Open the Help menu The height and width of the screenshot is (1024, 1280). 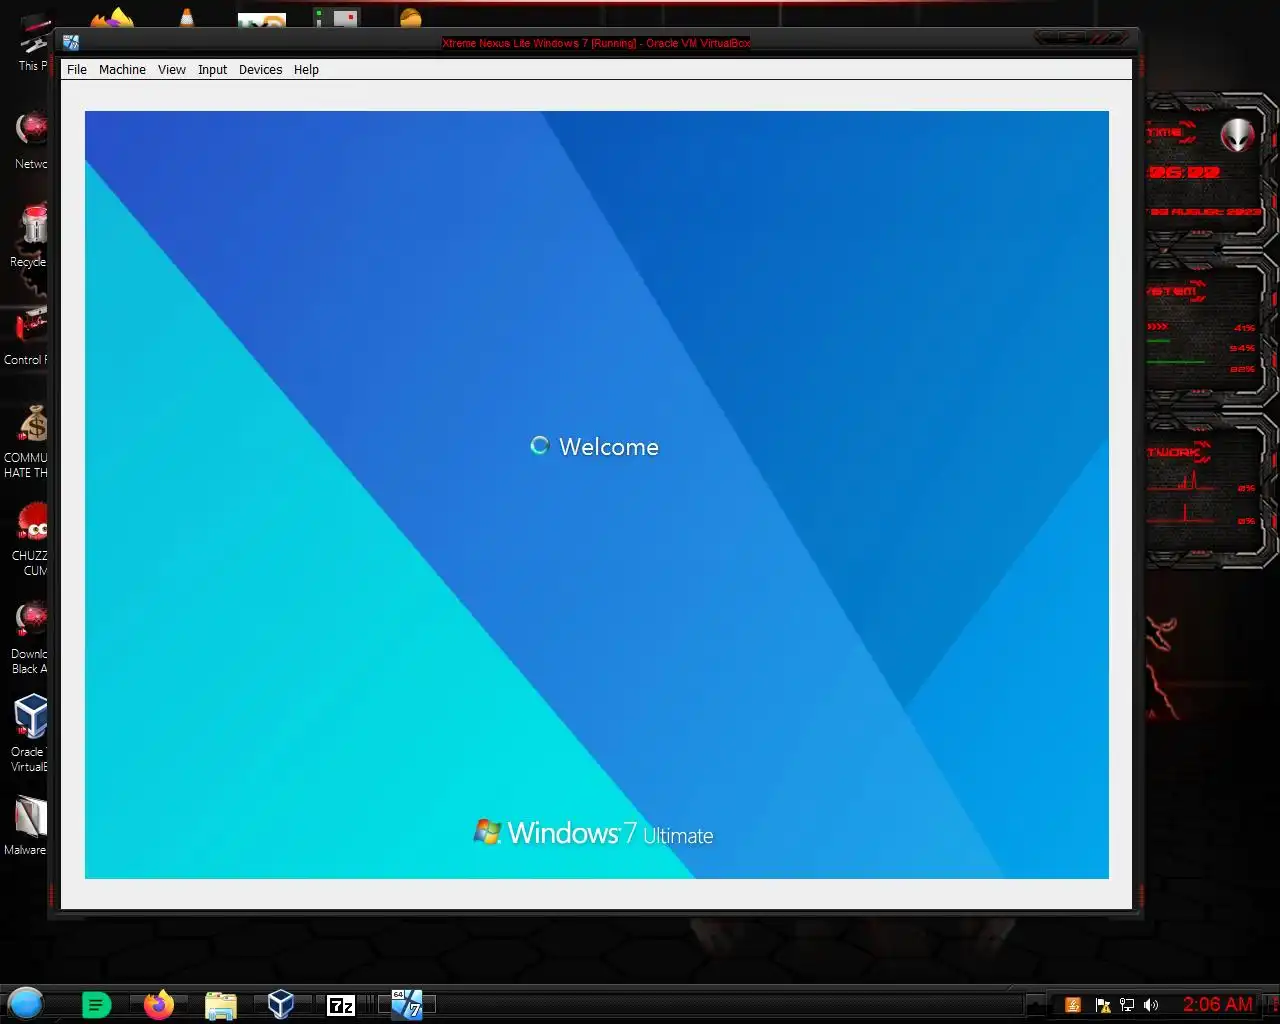306,70
